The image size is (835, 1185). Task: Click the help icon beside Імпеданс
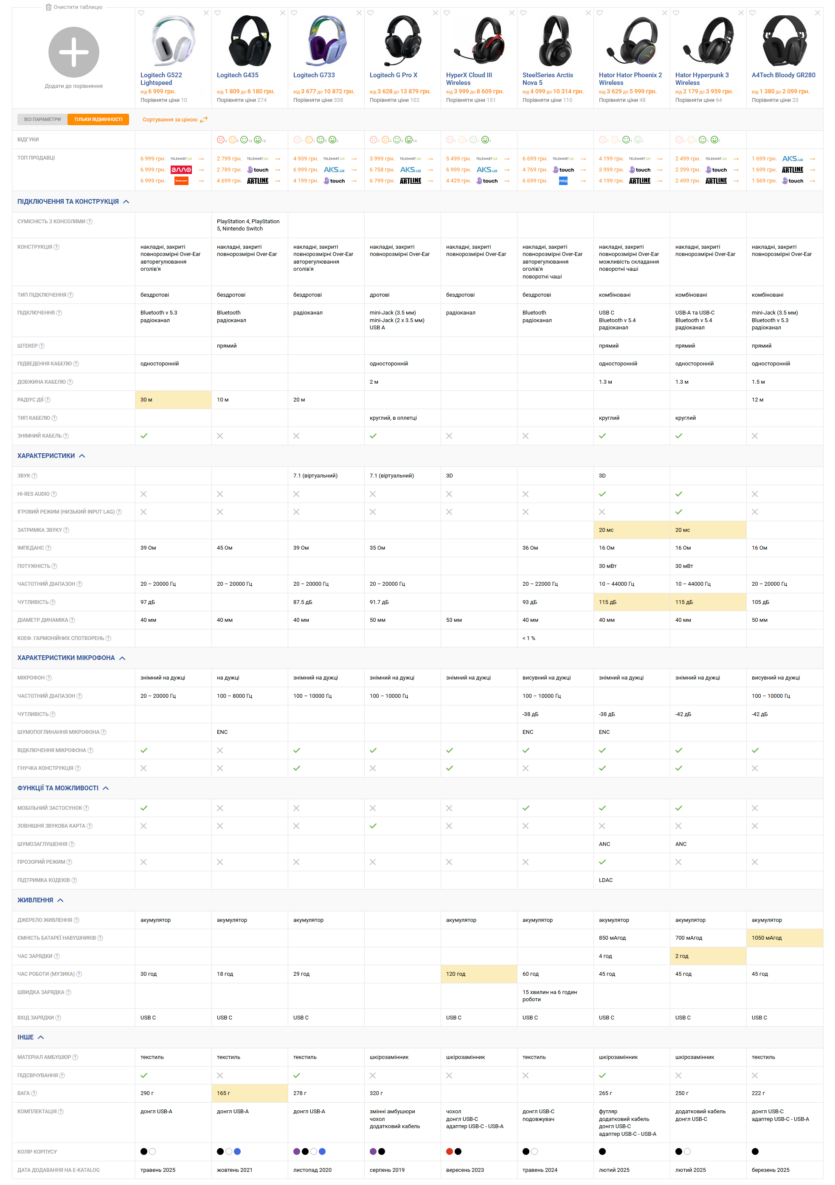(50, 548)
